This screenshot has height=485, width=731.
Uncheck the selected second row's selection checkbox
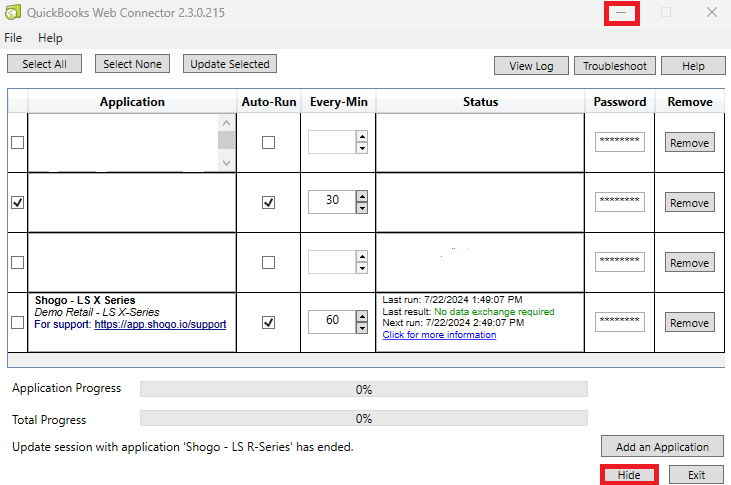pyautogui.click(x=18, y=202)
